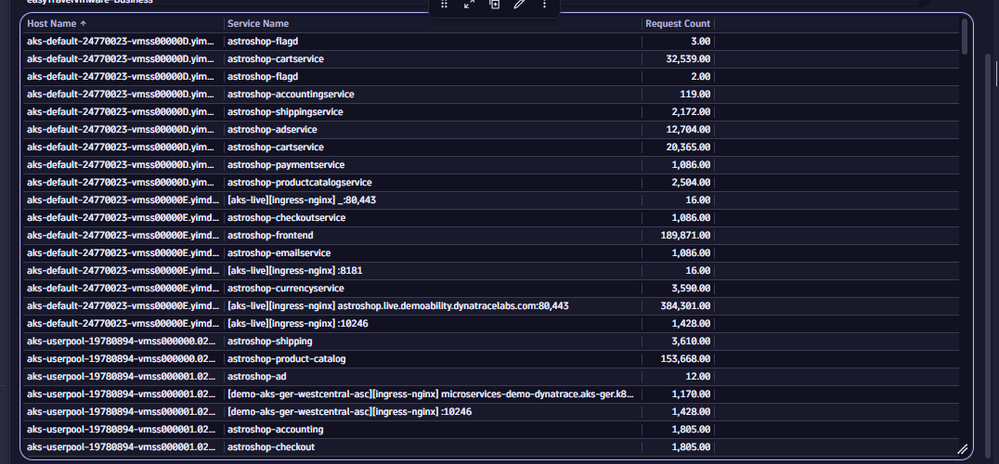The width and height of the screenshot is (999, 464).
Task: Open the tile's three-dot options menu
Action: (x=544, y=4)
